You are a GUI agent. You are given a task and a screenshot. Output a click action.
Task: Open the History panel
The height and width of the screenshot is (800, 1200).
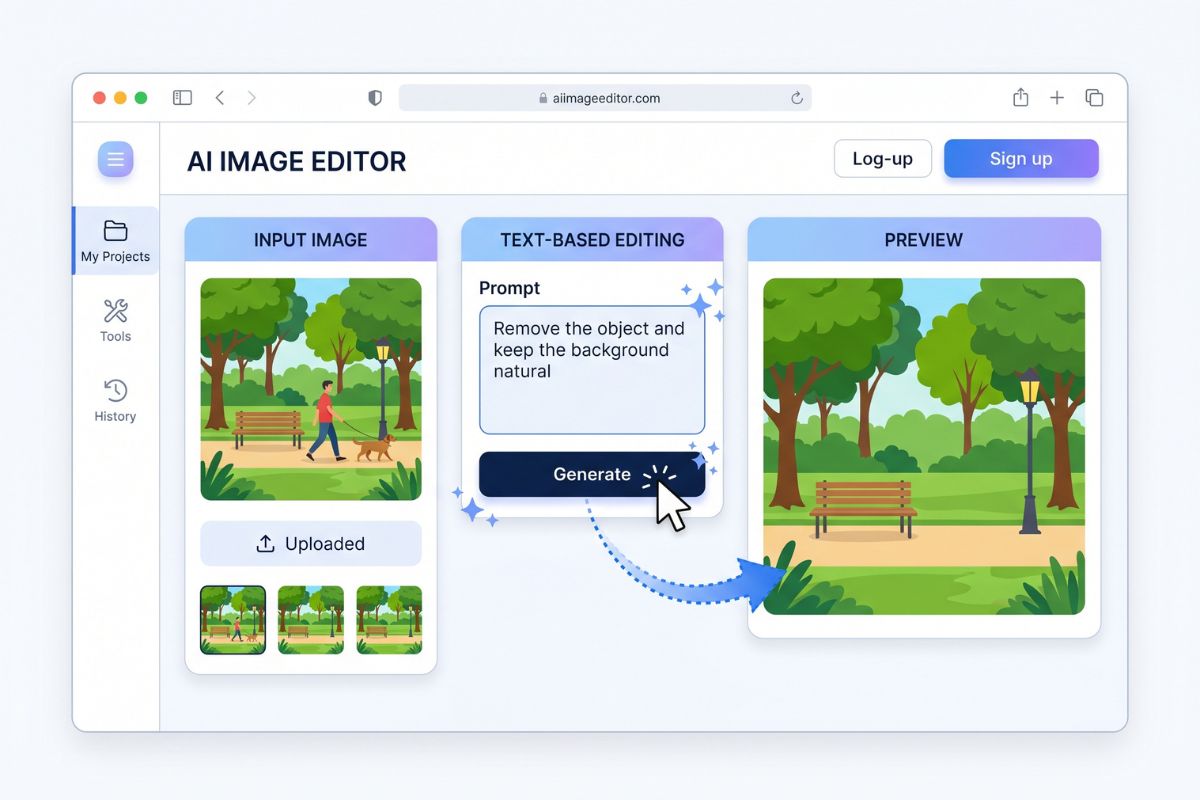pyautogui.click(x=115, y=400)
